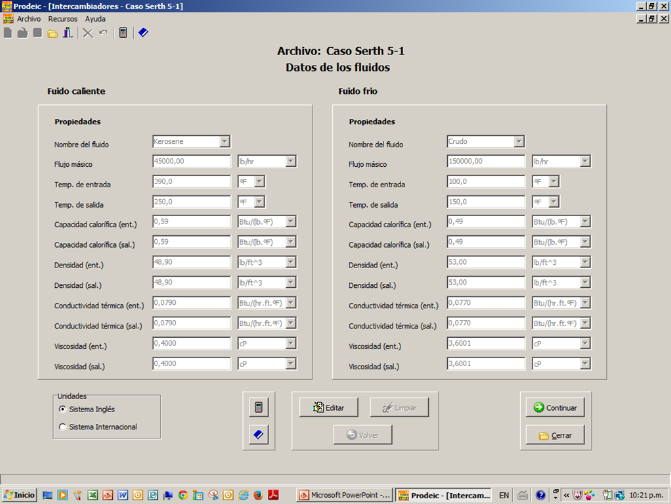The width and height of the screenshot is (671, 504).
Task: Open the Ayuda menu
Action: click(95, 19)
